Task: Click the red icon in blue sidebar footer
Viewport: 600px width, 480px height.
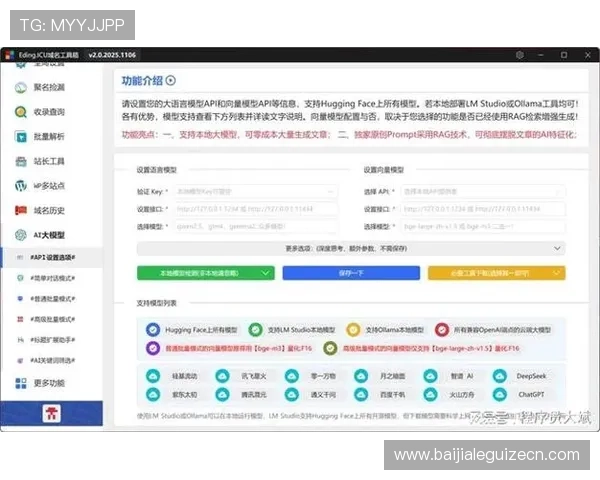Action: (x=52, y=413)
